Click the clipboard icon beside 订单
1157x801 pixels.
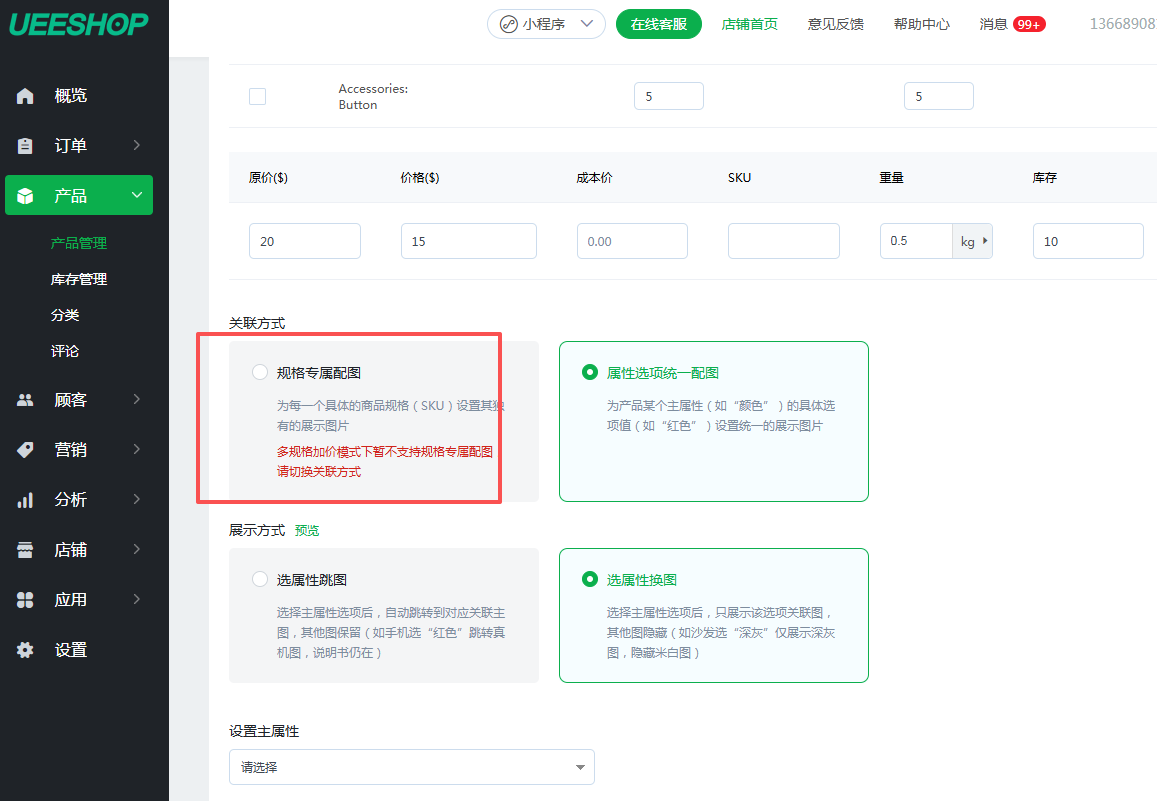tap(25, 146)
